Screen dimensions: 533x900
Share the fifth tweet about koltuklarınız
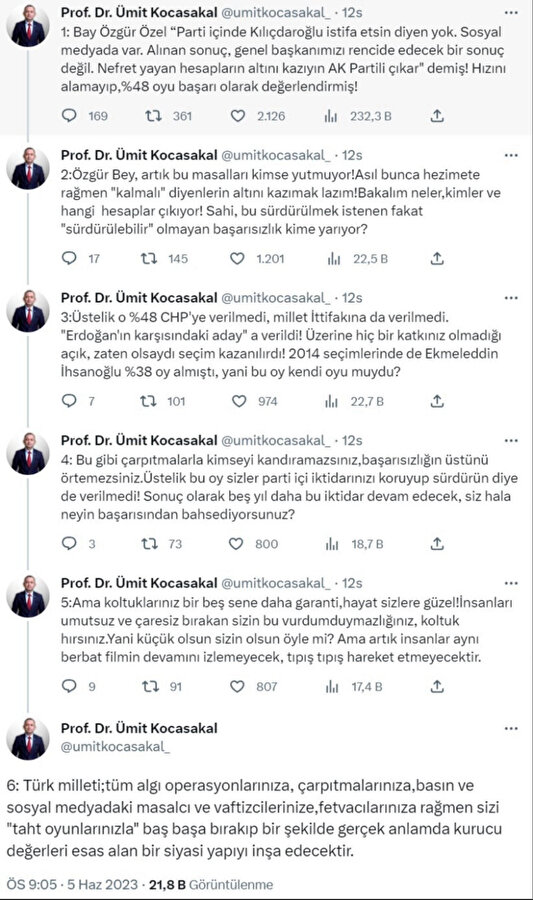tap(437, 686)
